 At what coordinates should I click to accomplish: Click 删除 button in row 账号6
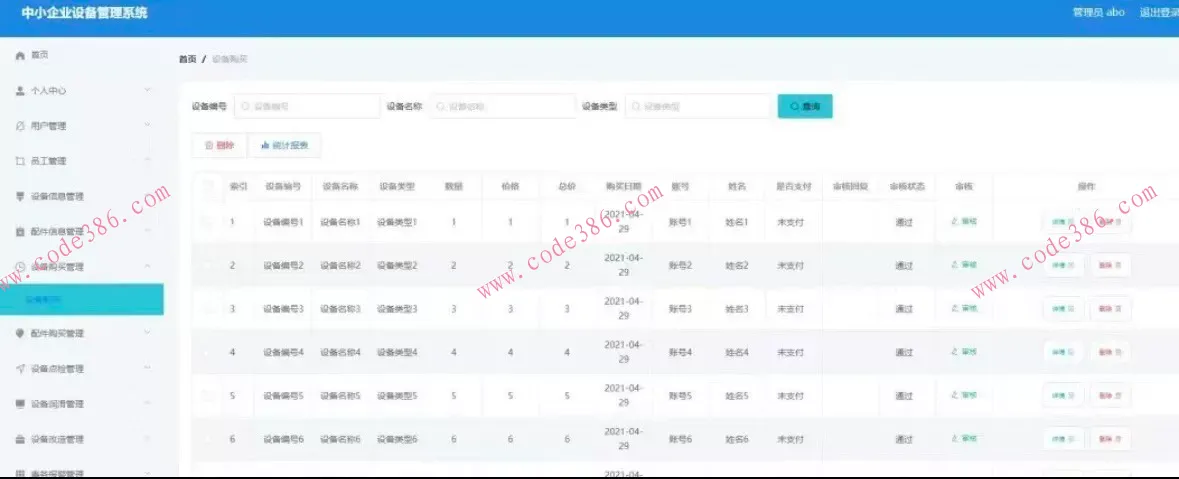point(1111,439)
